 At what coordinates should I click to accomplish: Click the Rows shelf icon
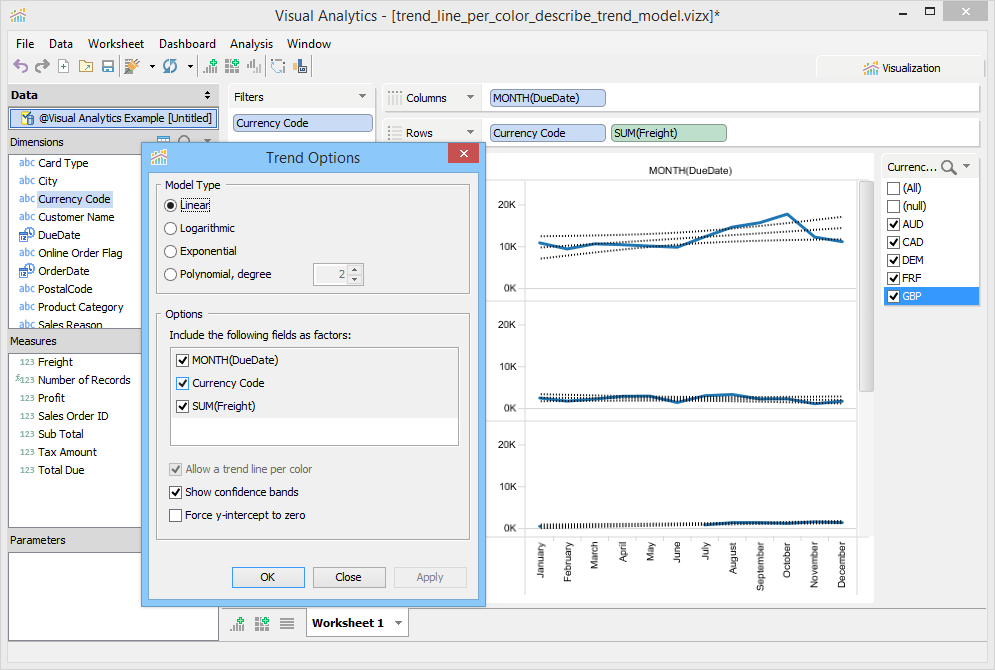pos(395,133)
